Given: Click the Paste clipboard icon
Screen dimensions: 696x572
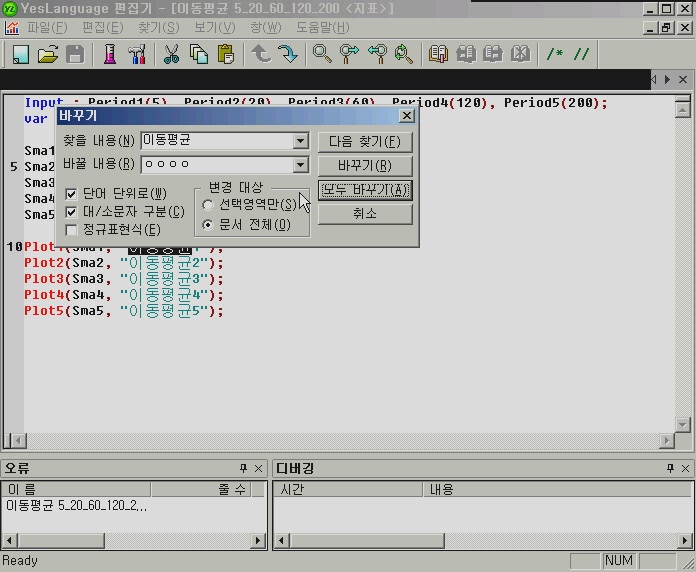Looking at the screenshot, I should pyautogui.click(x=225, y=54).
